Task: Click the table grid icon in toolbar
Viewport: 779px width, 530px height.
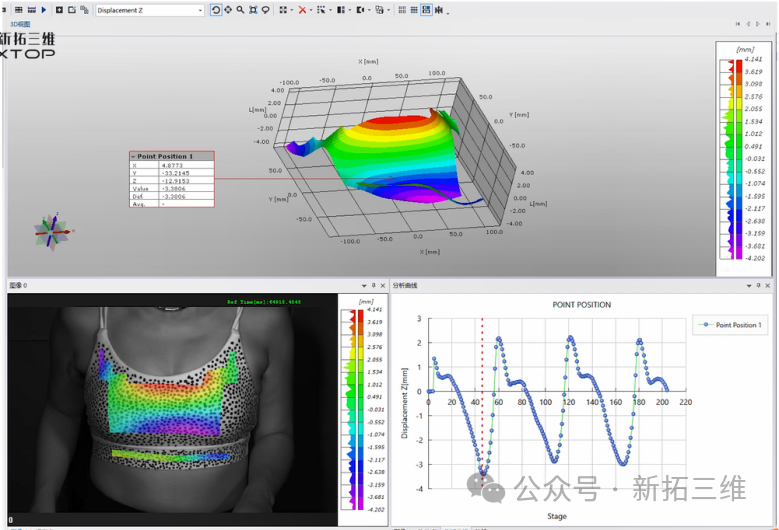Action: tap(18, 9)
